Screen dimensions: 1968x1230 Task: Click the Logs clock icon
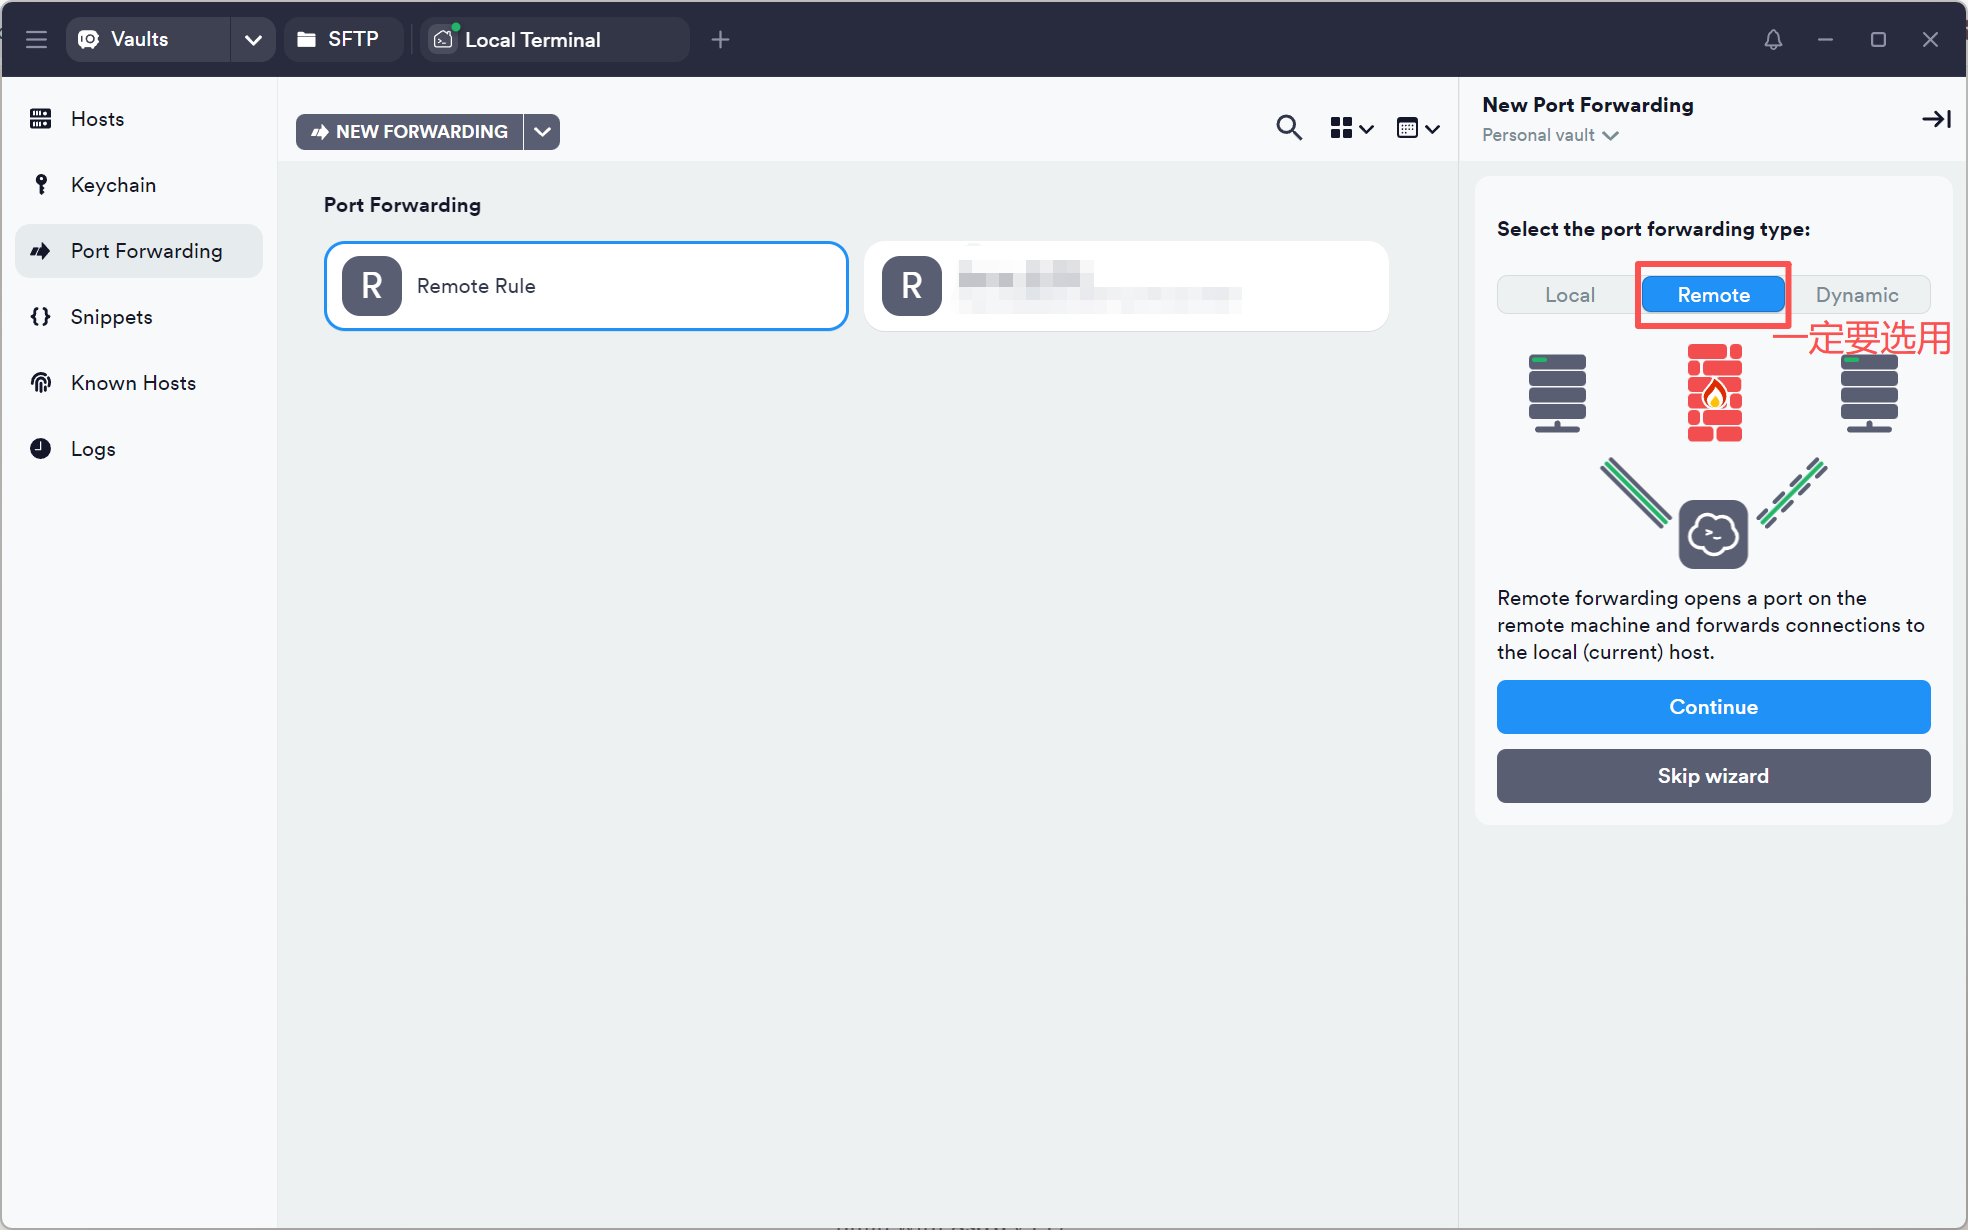pos(41,449)
